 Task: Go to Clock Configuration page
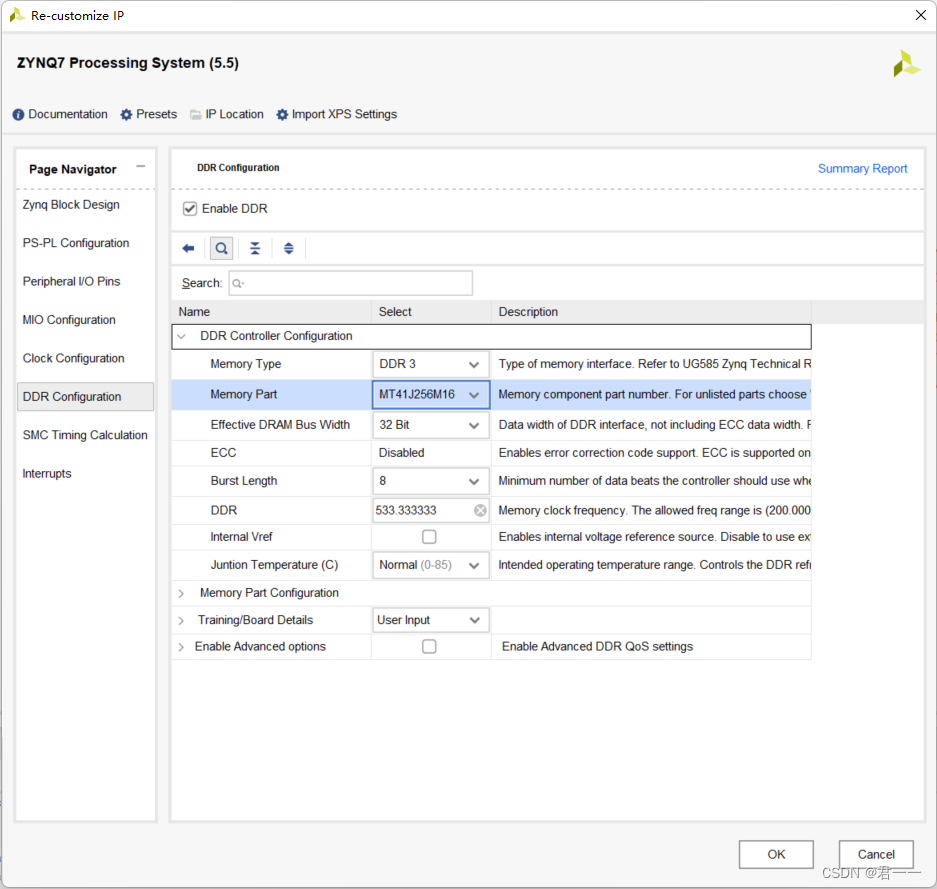point(74,358)
